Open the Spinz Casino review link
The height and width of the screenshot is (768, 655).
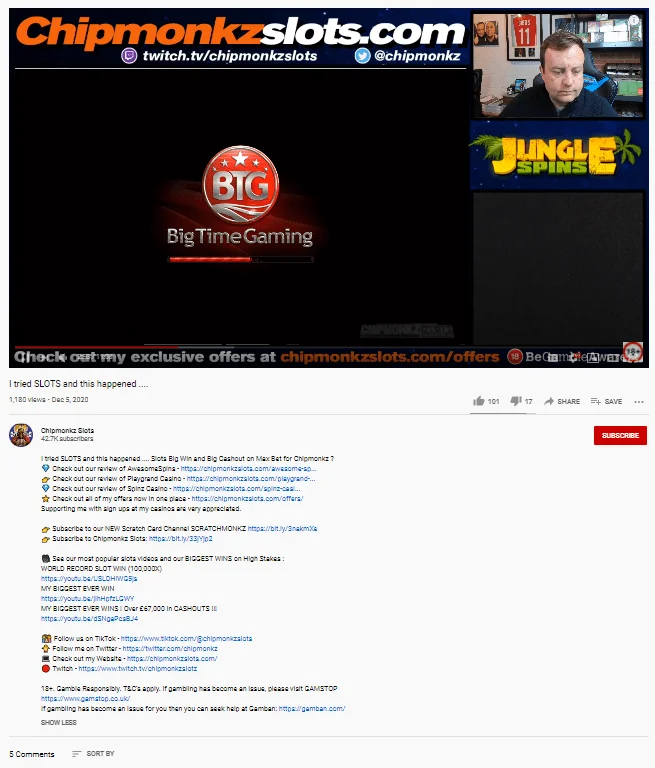237,489
